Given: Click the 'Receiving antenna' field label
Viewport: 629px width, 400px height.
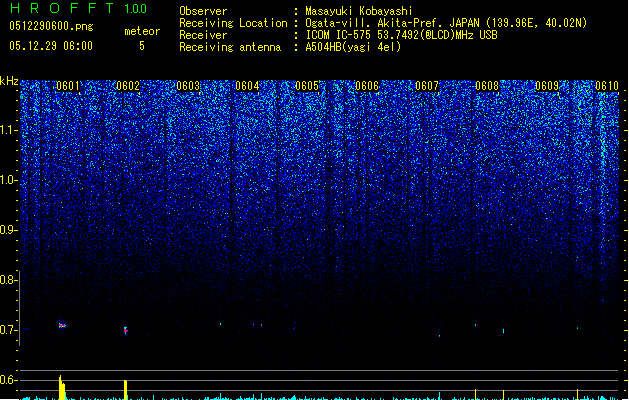Looking at the screenshot, I should 230,47.
